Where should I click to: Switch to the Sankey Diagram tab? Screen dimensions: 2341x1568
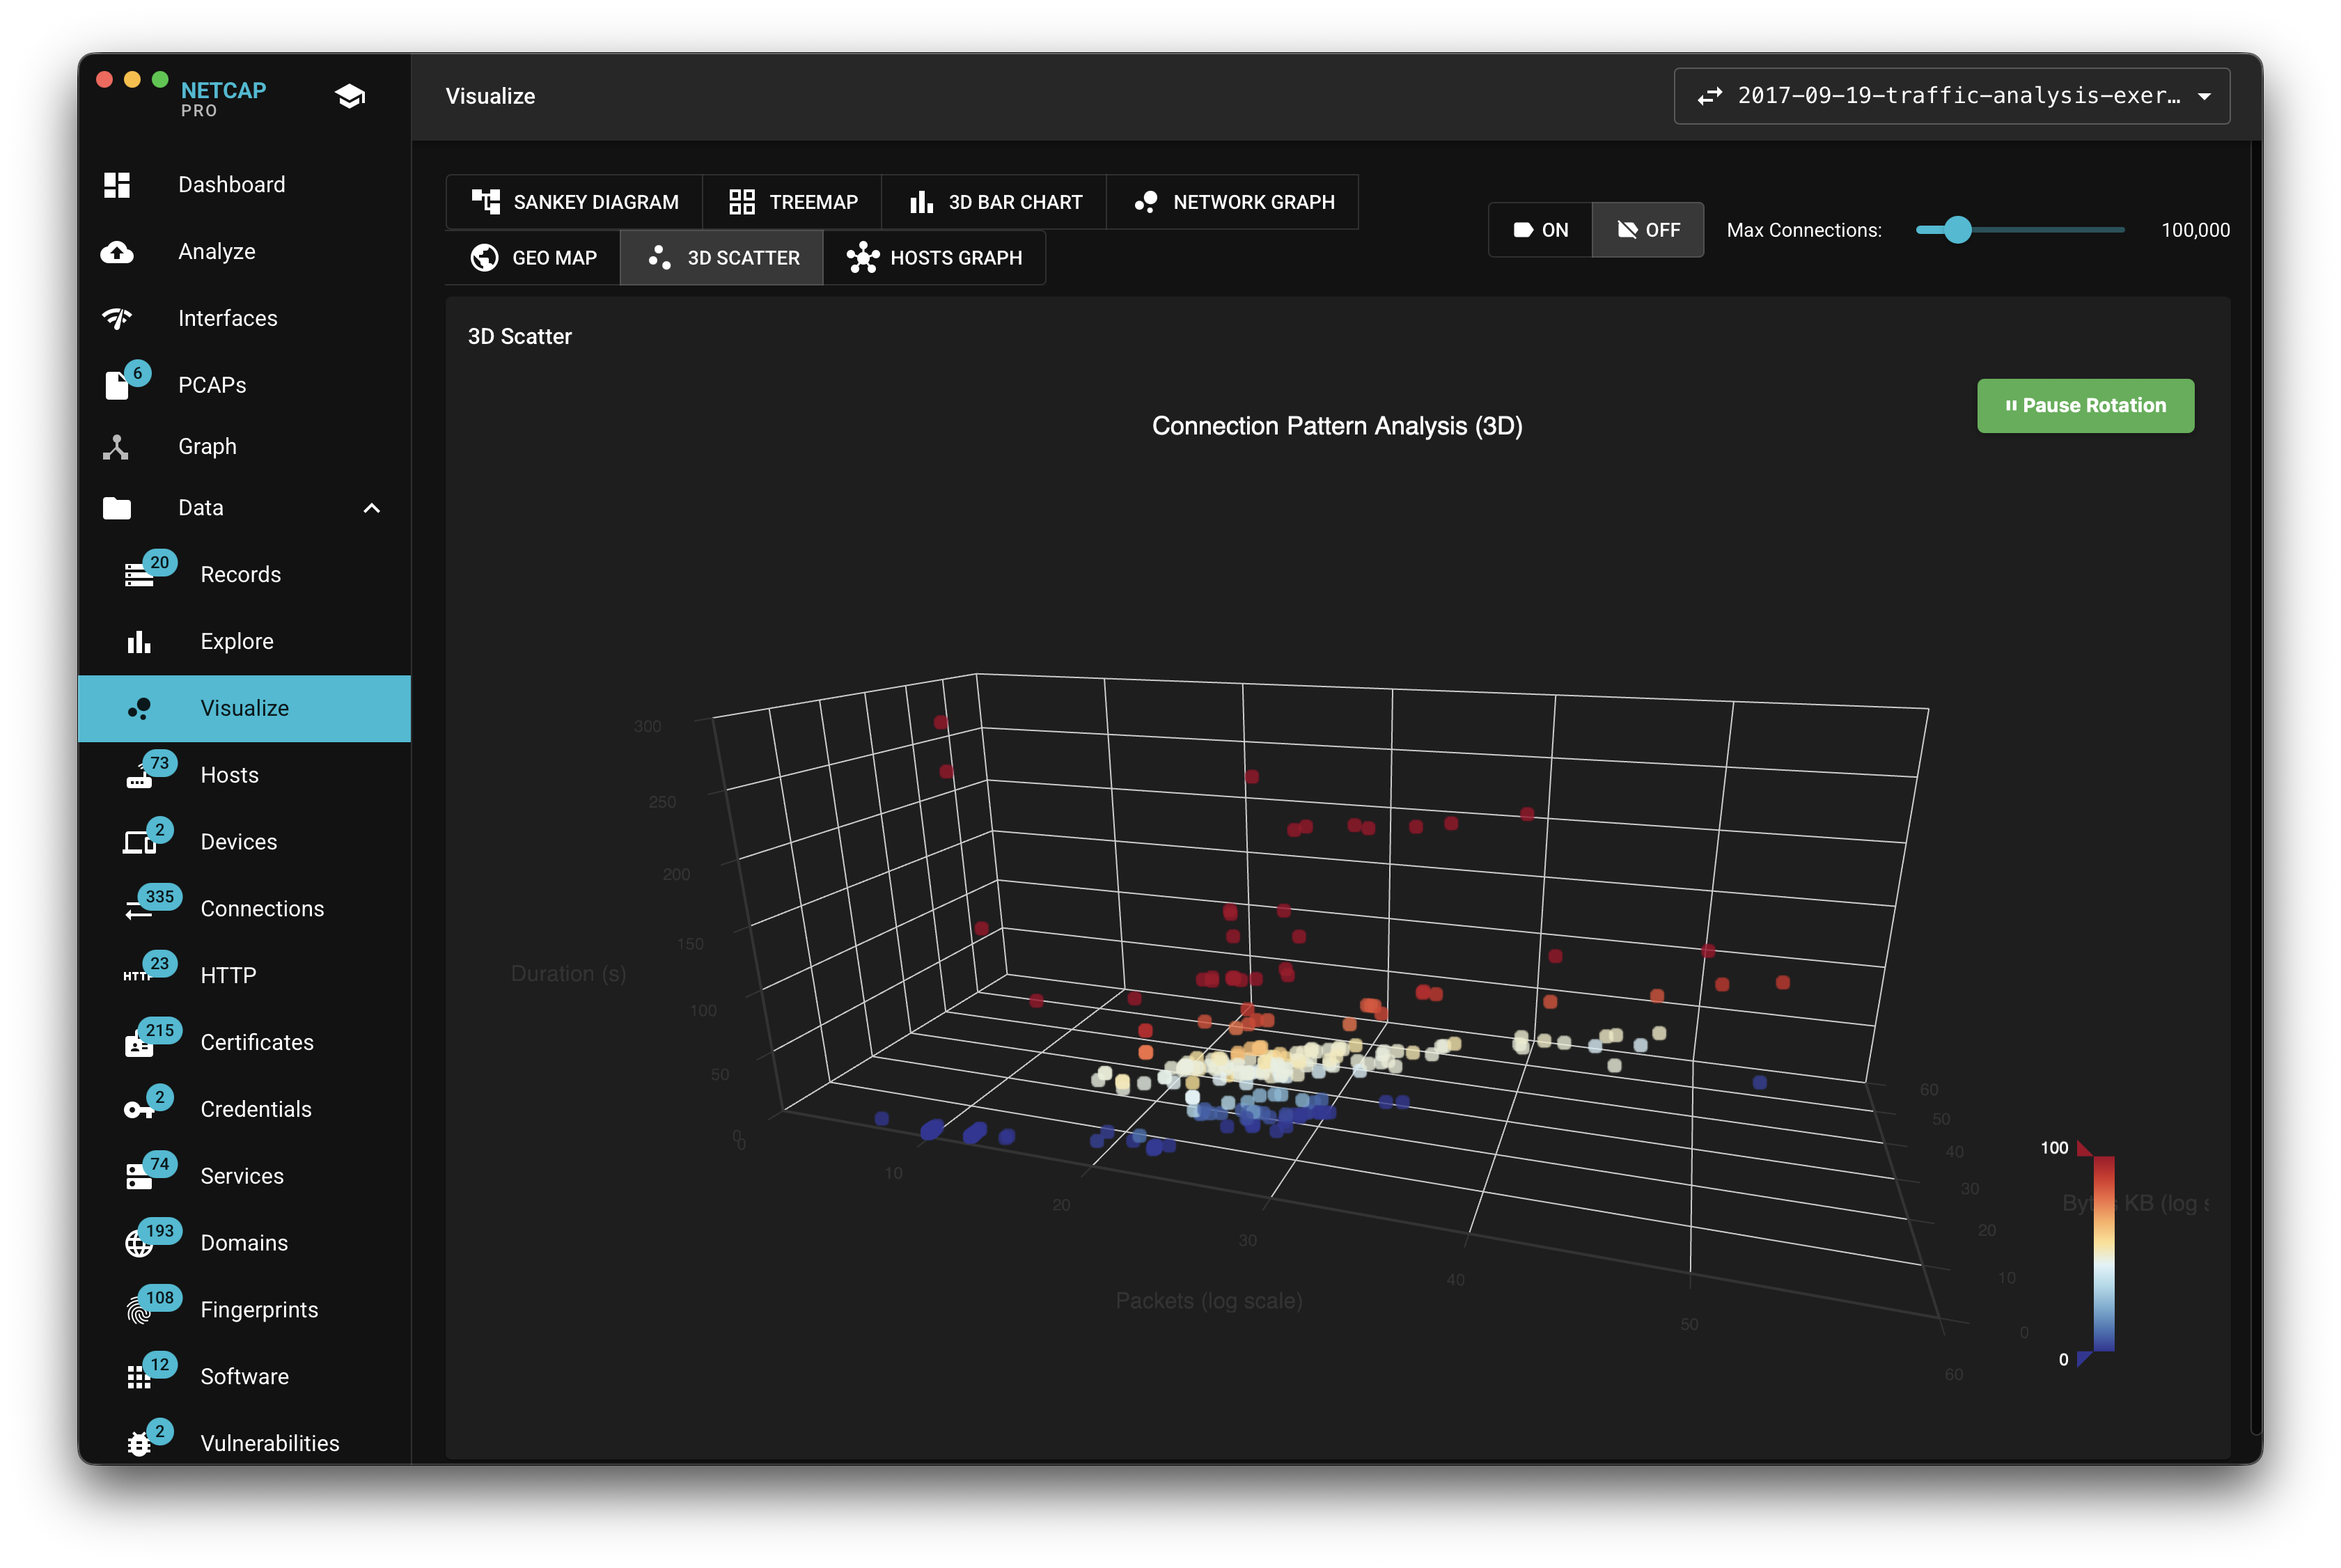pos(574,202)
